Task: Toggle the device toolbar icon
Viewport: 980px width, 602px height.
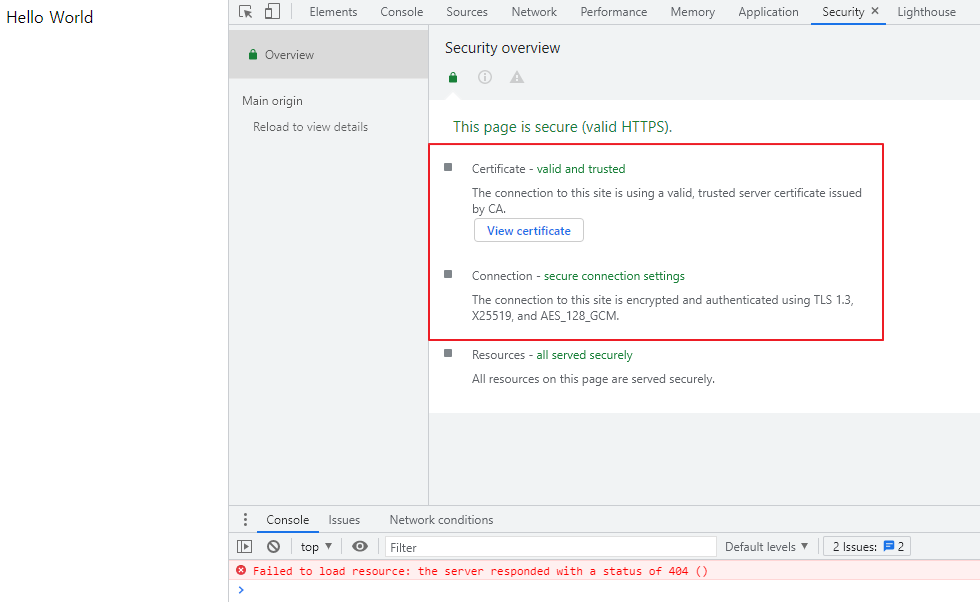Action: coord(272,12)
